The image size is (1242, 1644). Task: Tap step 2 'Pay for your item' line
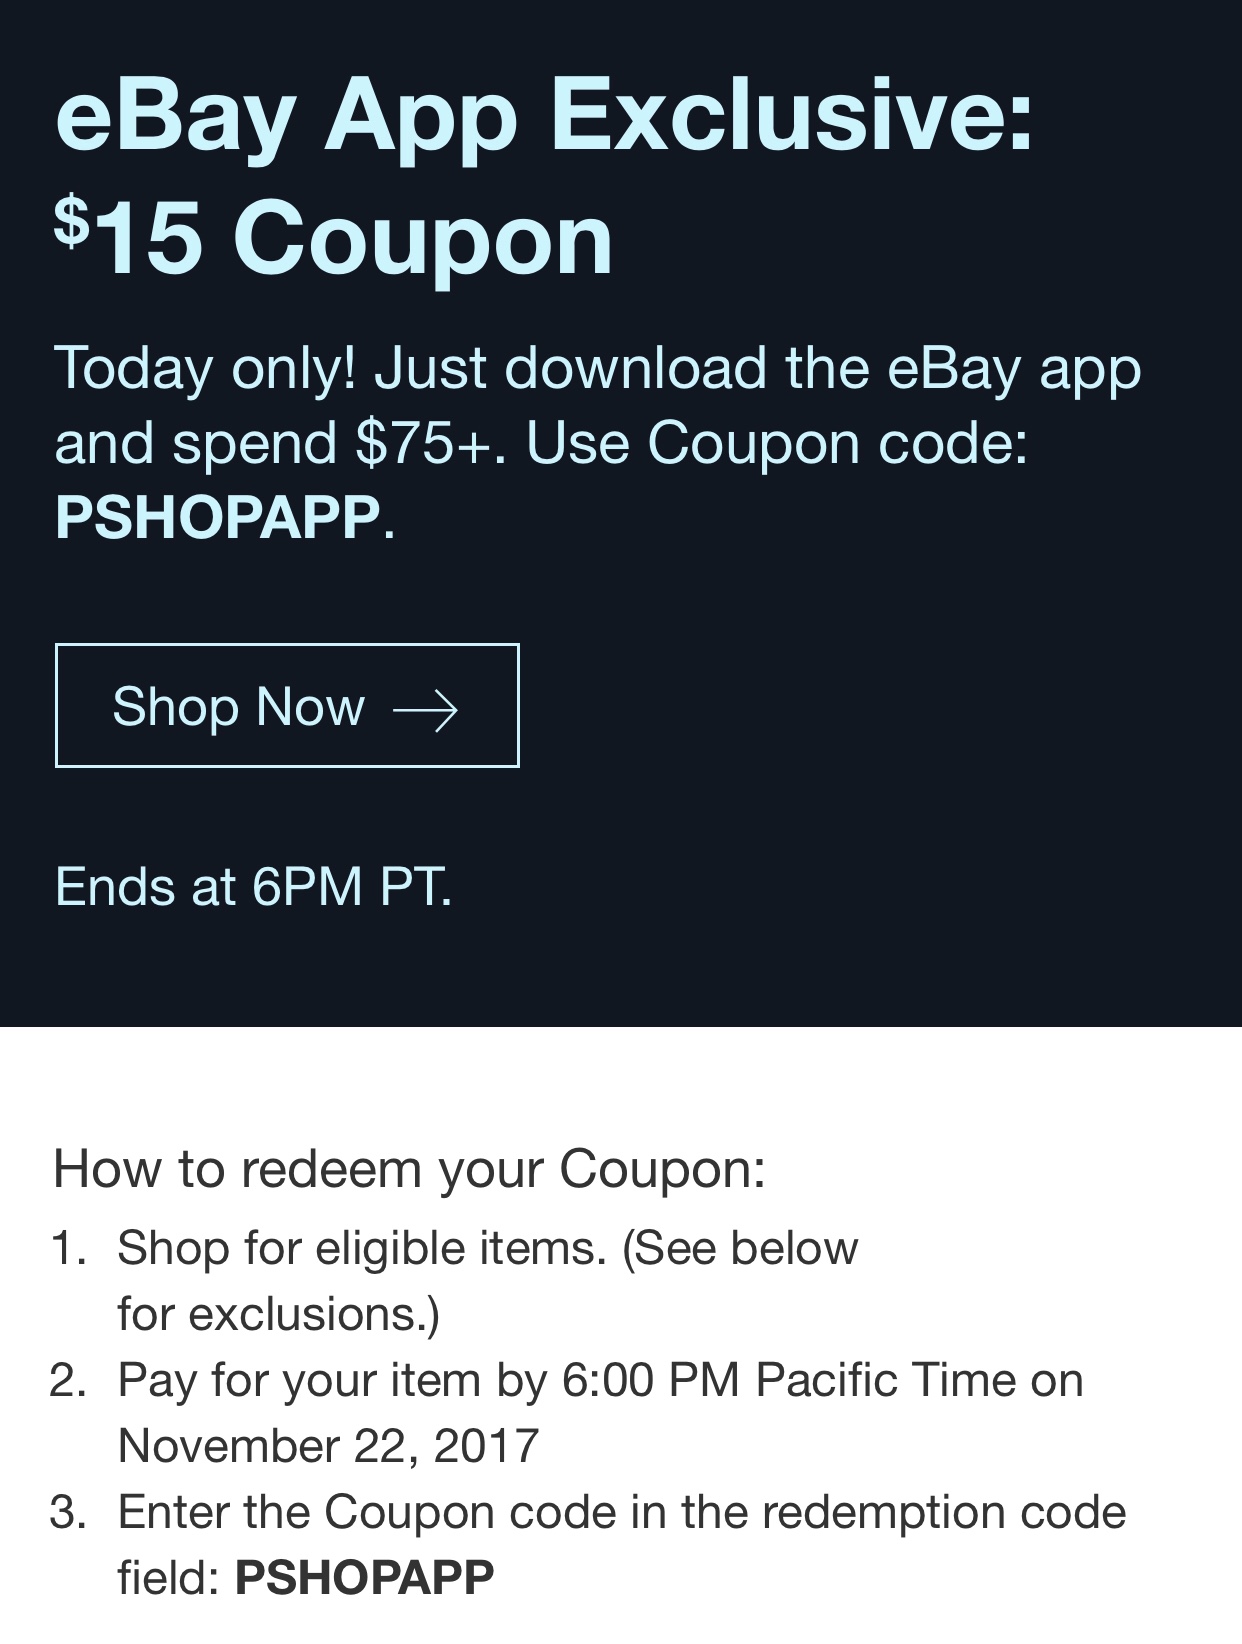[600, 1380]
